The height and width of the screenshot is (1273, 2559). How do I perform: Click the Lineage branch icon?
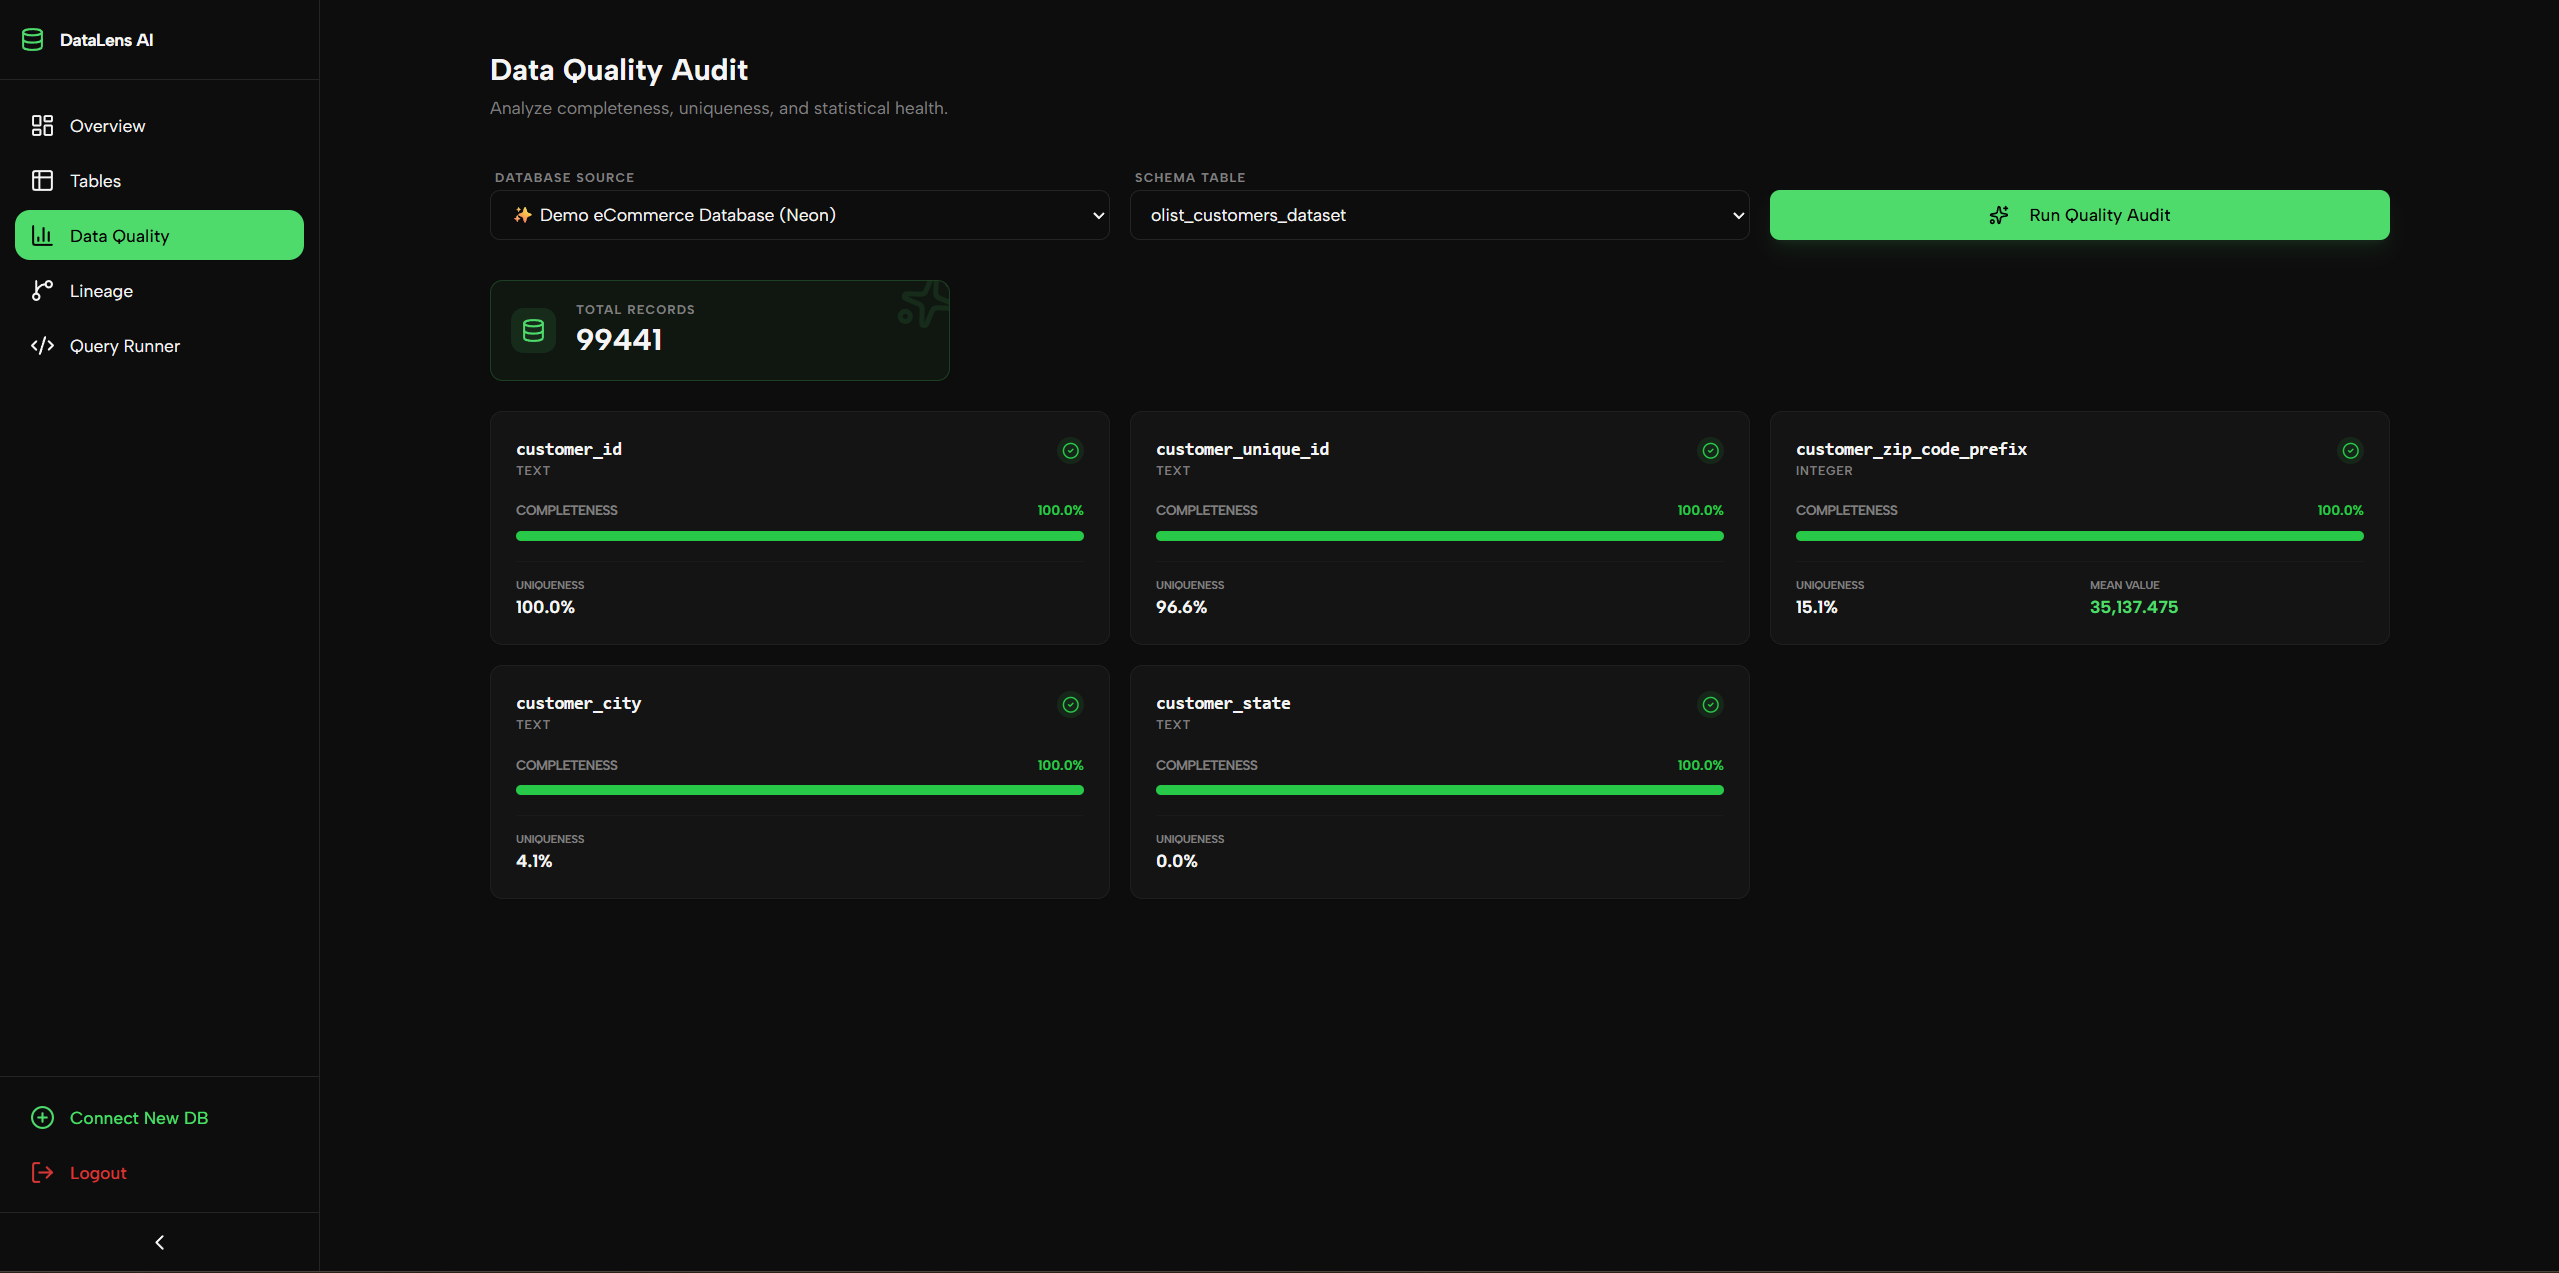coord(42,290)
